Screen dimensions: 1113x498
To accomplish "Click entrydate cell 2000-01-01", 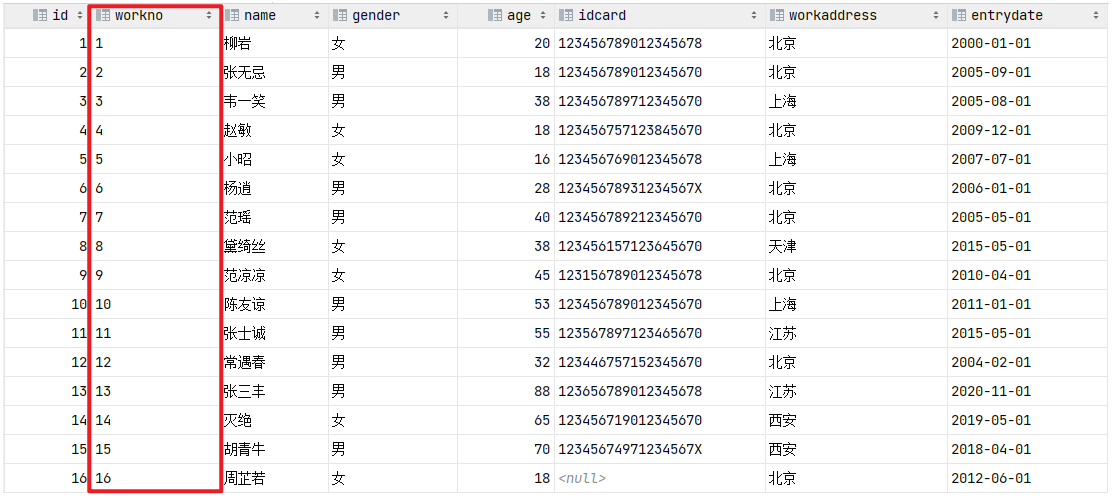I will (992, 43).
